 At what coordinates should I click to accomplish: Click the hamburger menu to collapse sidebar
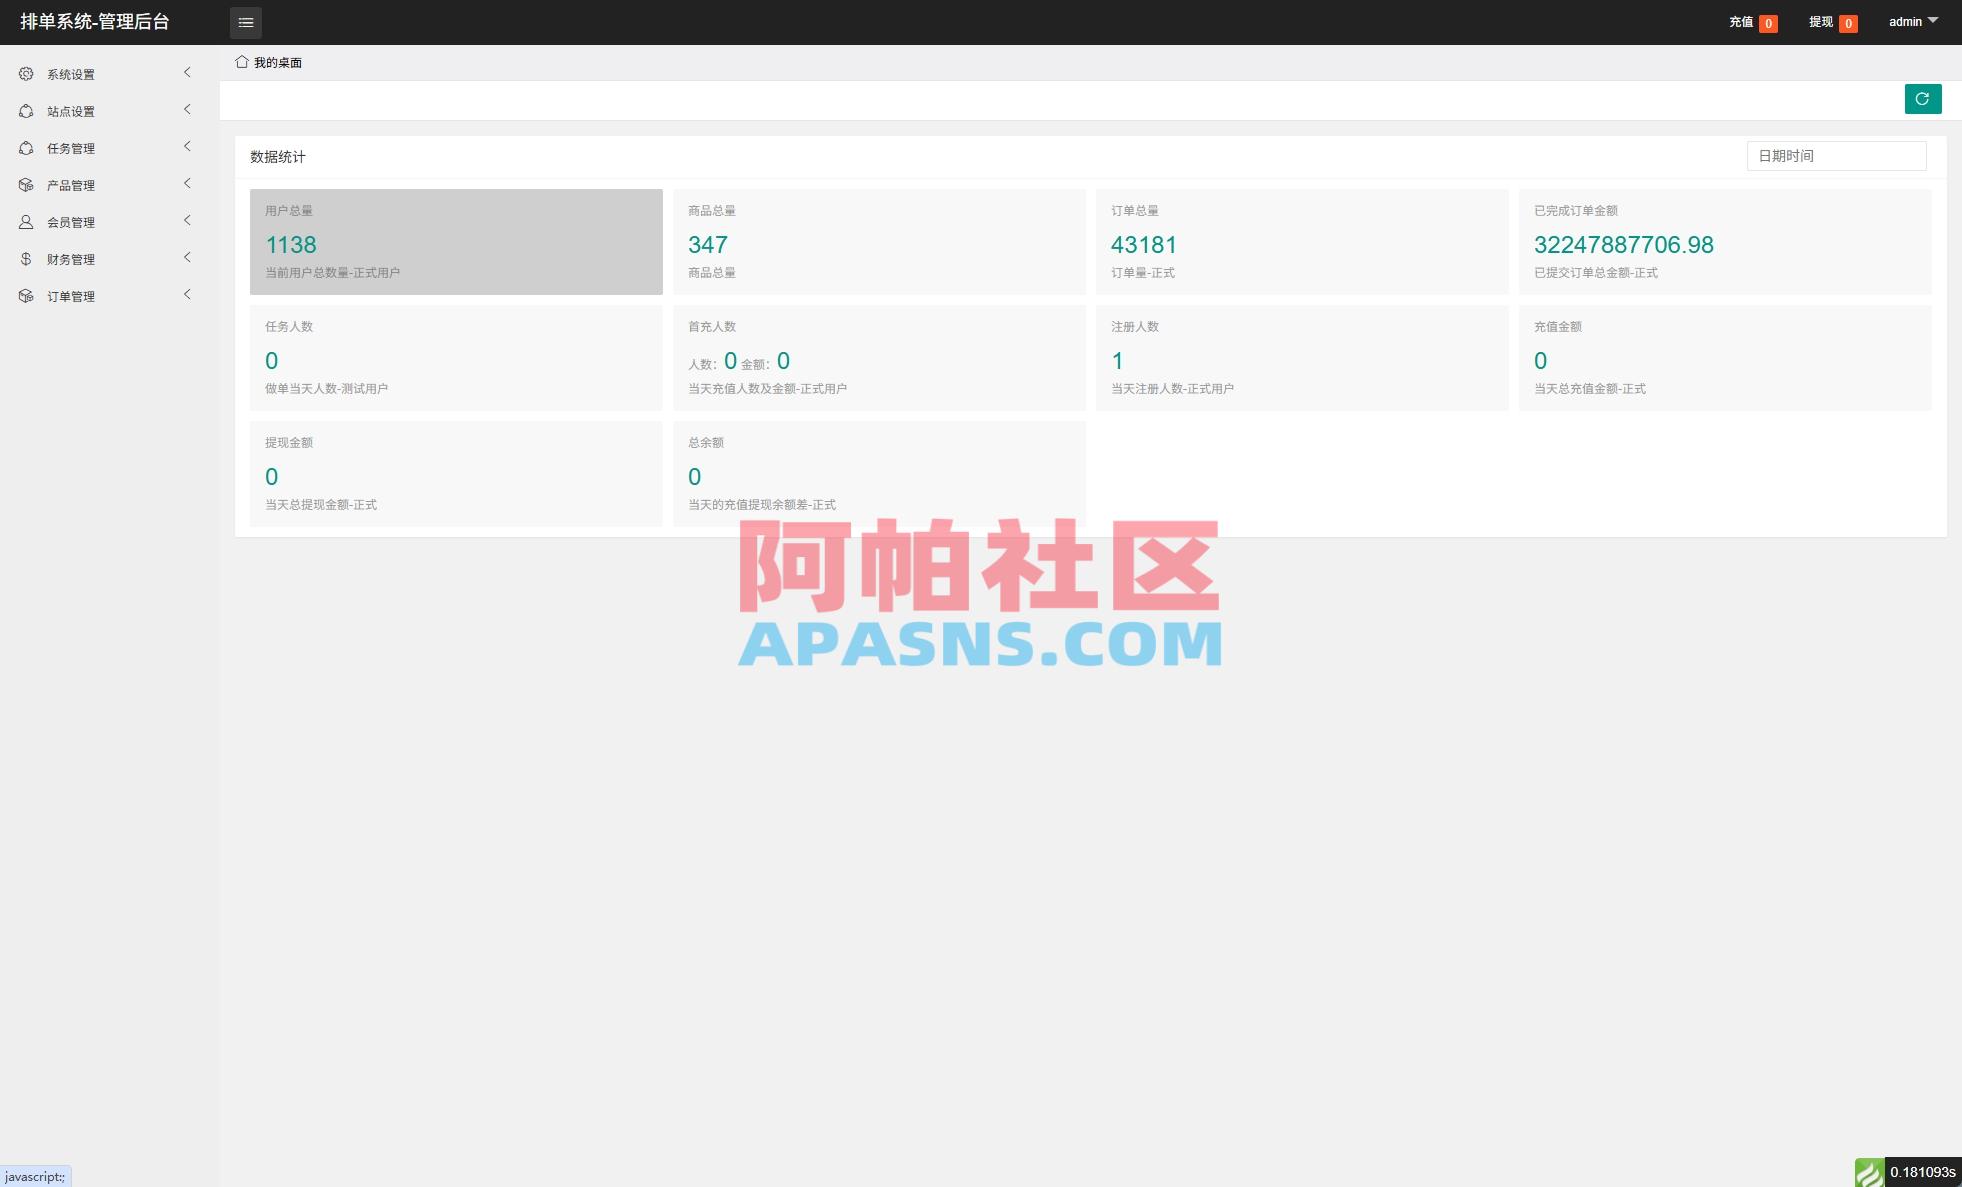click(x=246, y=22)
